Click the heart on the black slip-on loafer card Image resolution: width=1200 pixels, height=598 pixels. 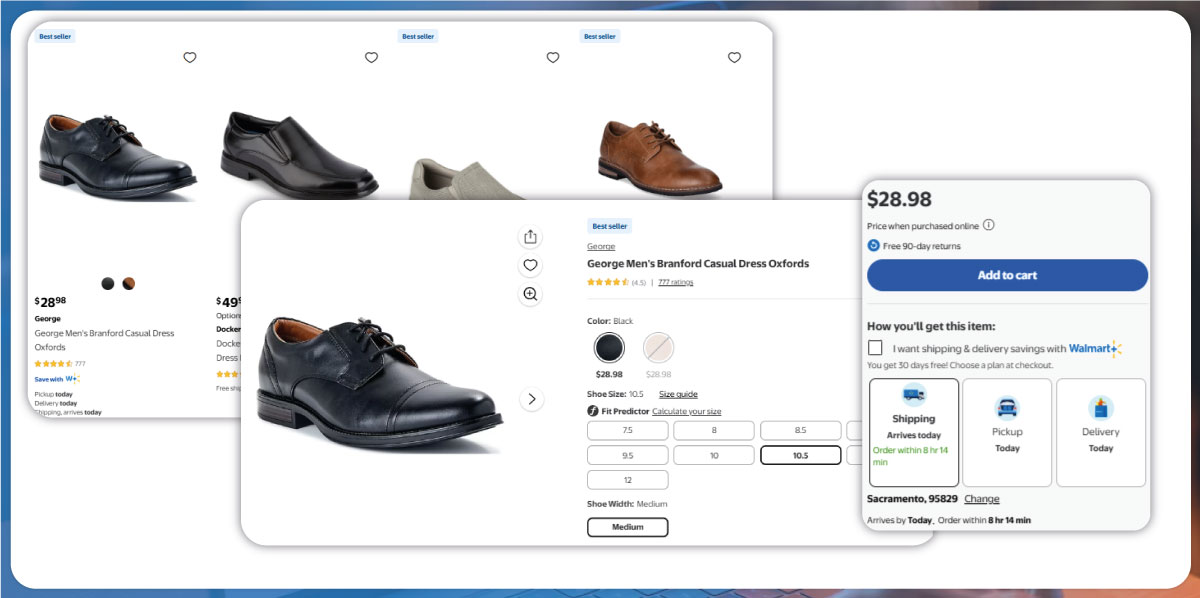371,58
